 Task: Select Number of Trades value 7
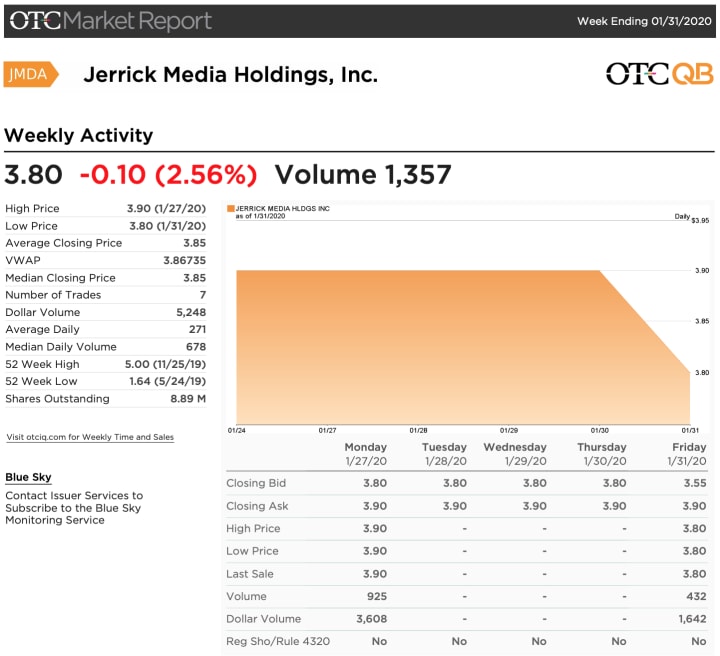point(203,295)
